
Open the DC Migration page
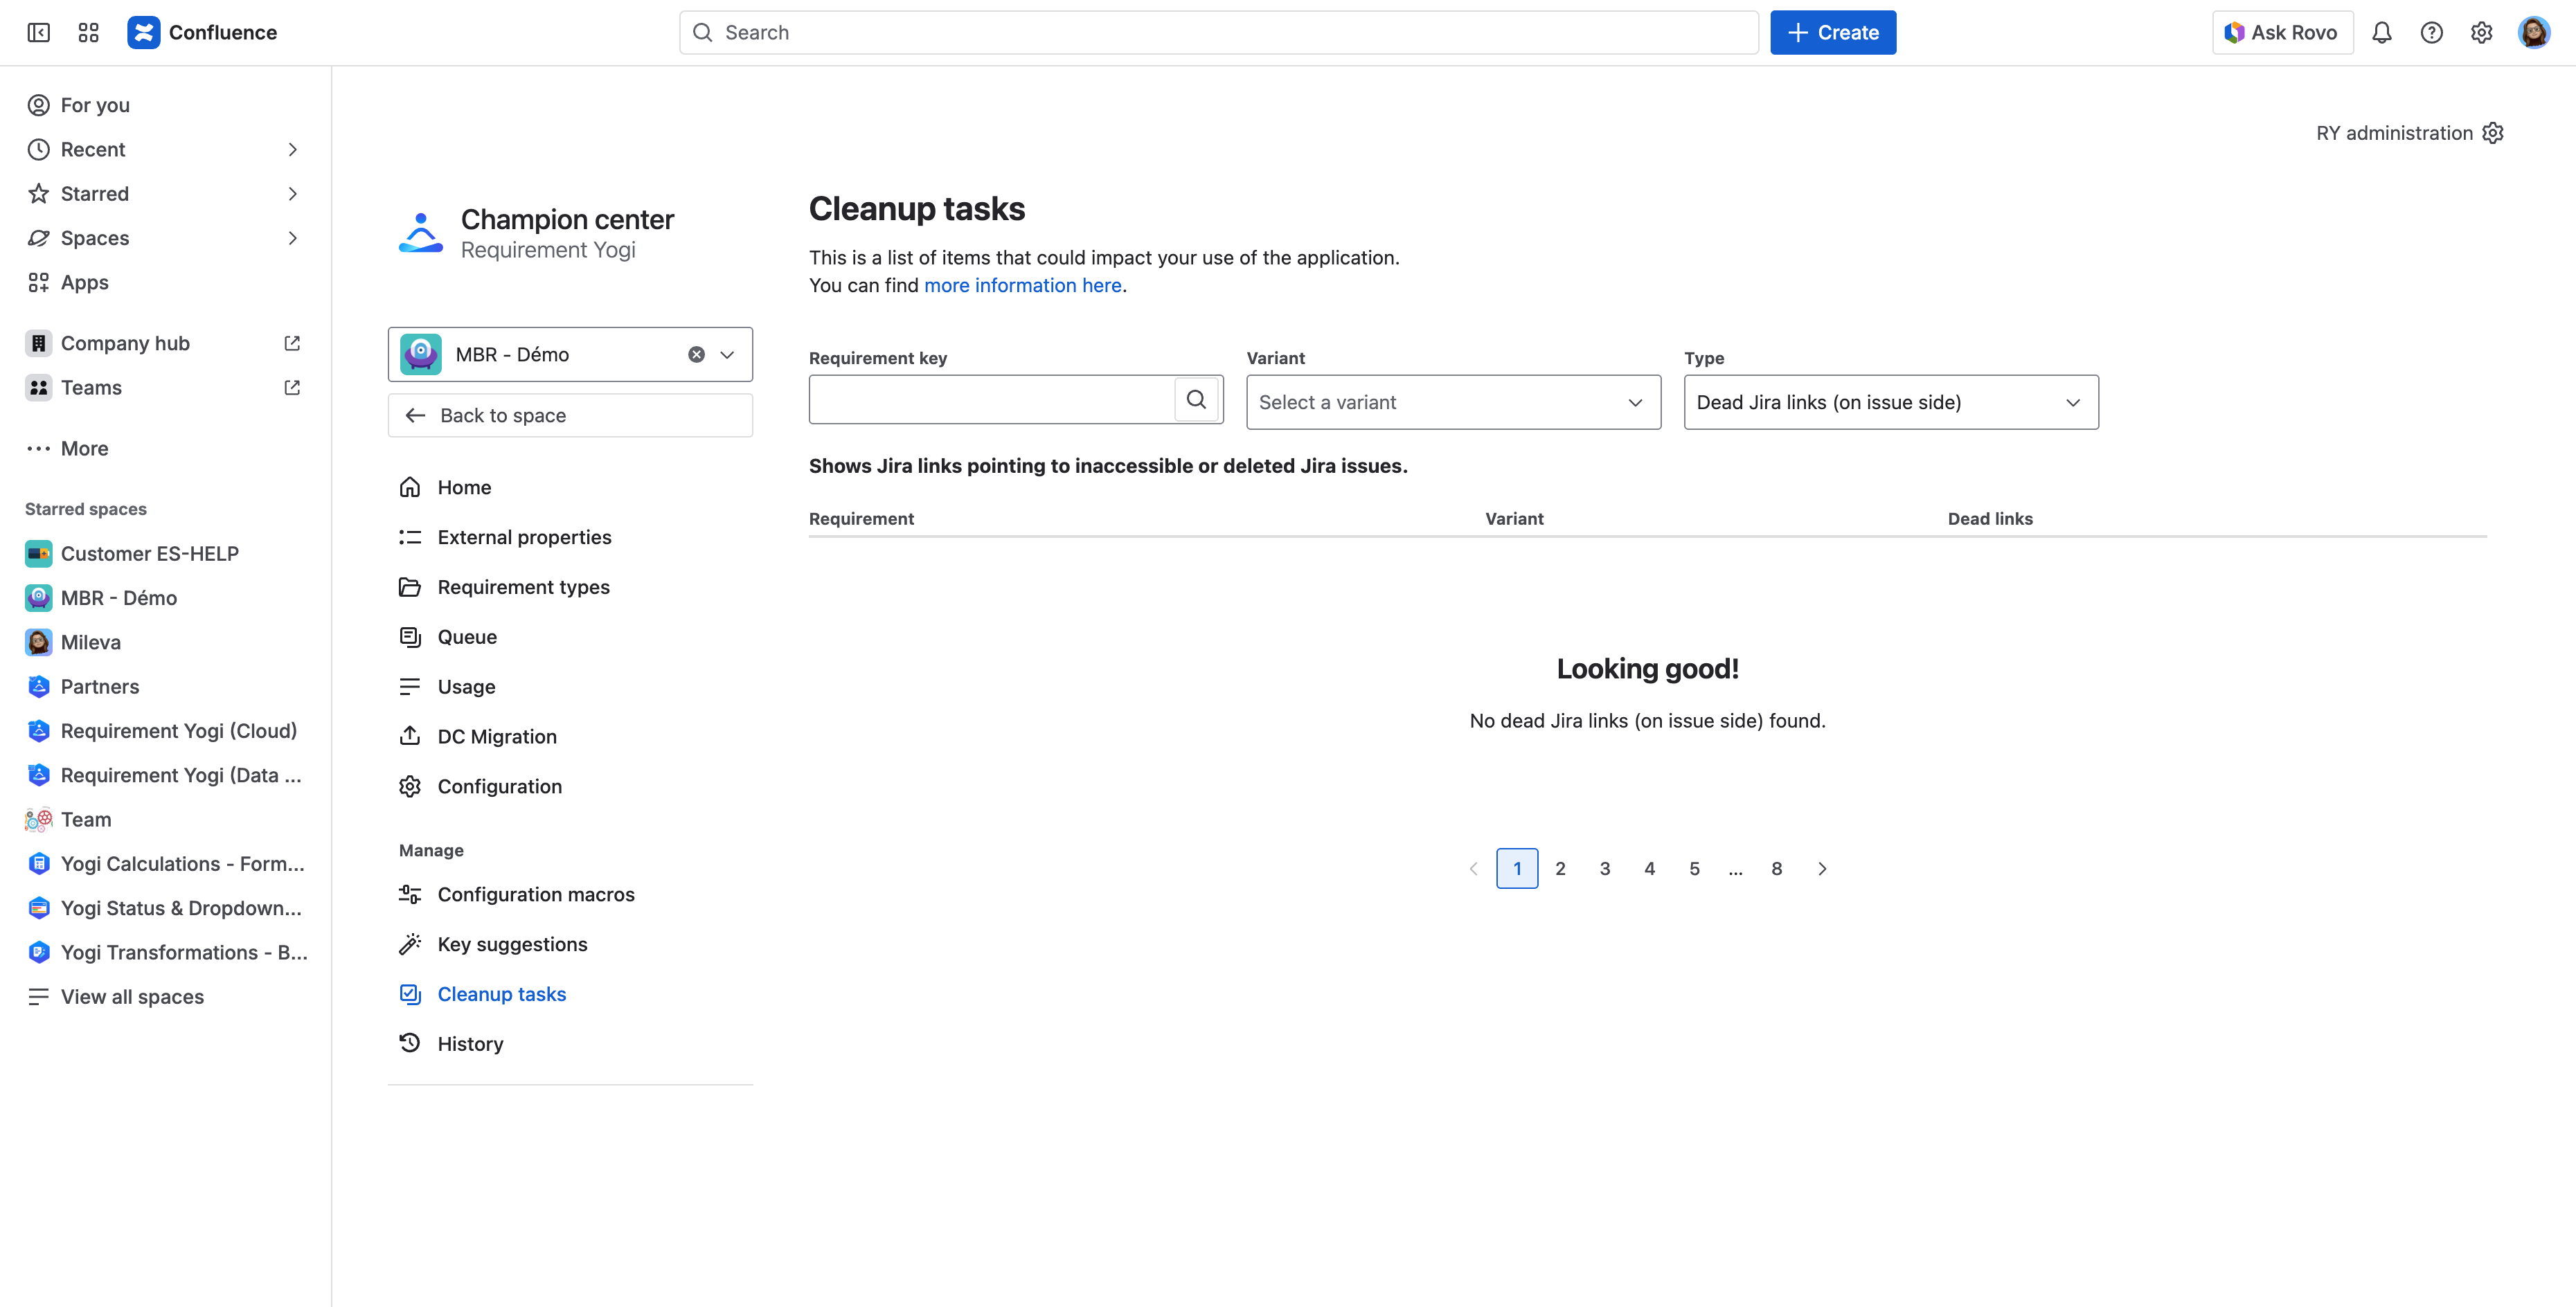tap(497, 736)
